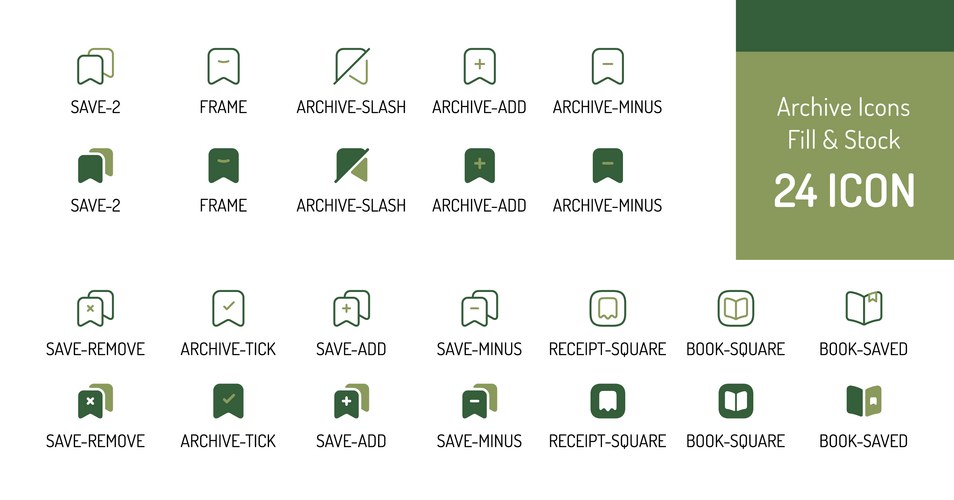954x500 pixels.
Task: Click the outline BOOK-SQUARE icon
Action: pyautogui.click(x=735, y=308)
